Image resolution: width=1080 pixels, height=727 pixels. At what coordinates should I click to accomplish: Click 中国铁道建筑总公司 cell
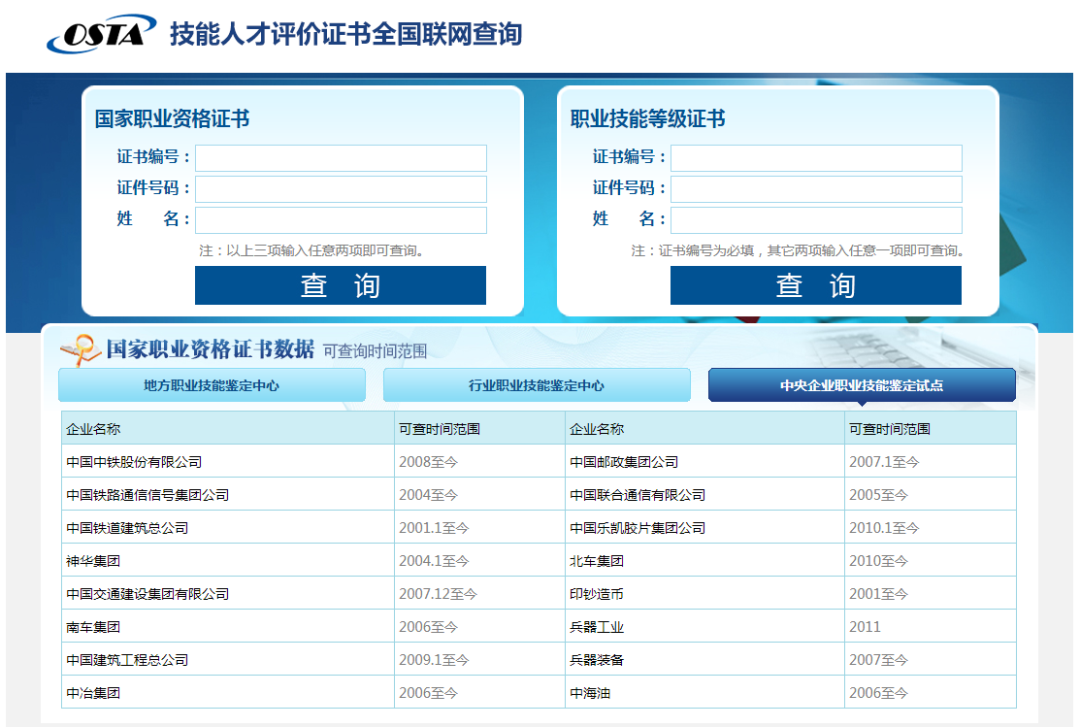pos(228,528)
